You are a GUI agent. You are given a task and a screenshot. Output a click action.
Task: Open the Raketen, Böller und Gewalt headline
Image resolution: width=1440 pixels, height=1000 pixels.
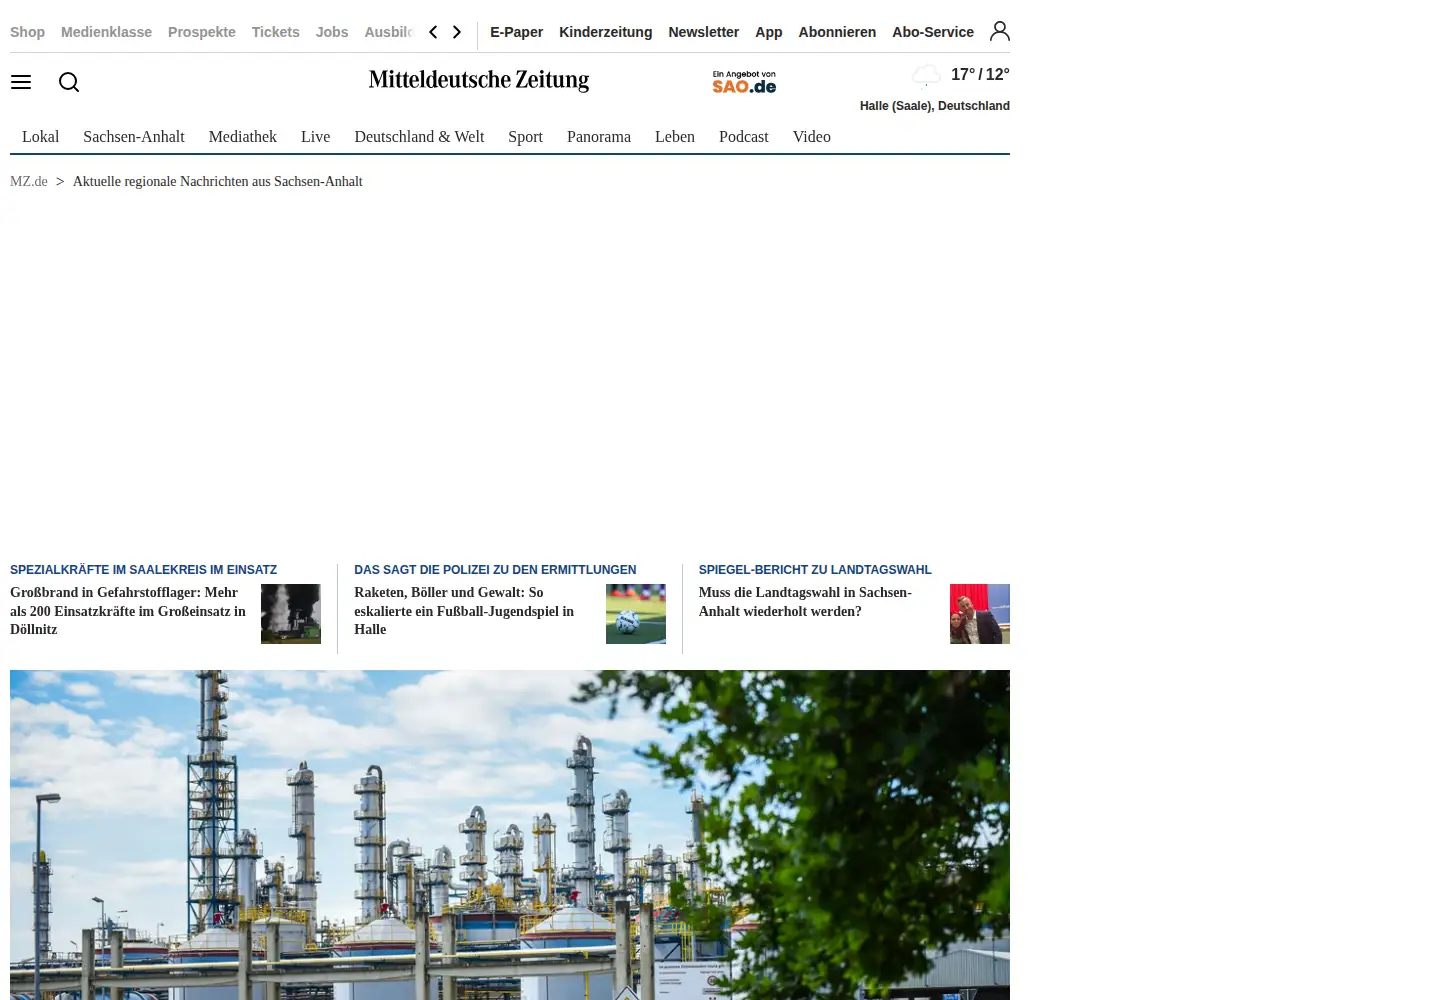tap(464, 611)
